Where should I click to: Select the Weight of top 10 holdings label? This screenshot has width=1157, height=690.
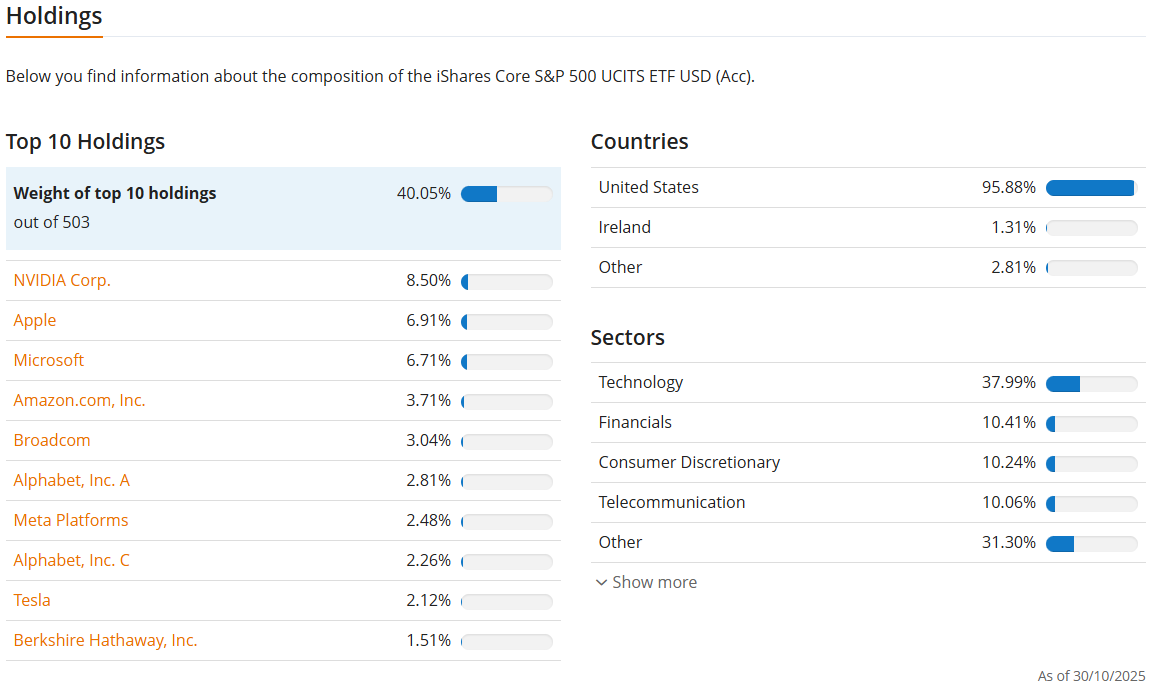(x=115, y=193)
